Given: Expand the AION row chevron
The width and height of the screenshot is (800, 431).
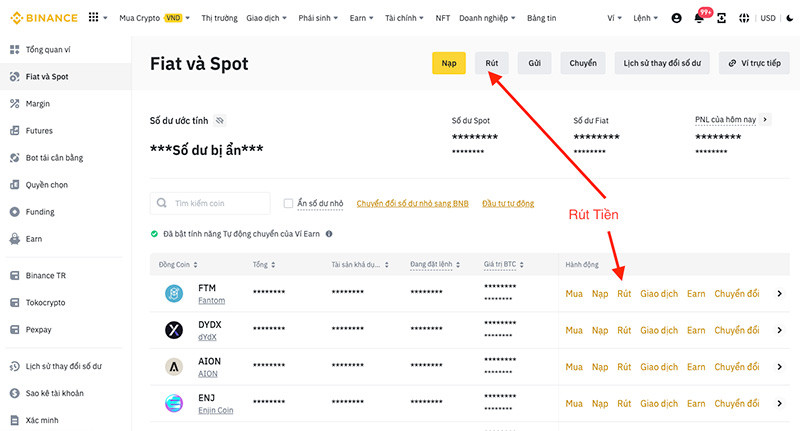Looking at the screenshot, I should tap(780, 367).
